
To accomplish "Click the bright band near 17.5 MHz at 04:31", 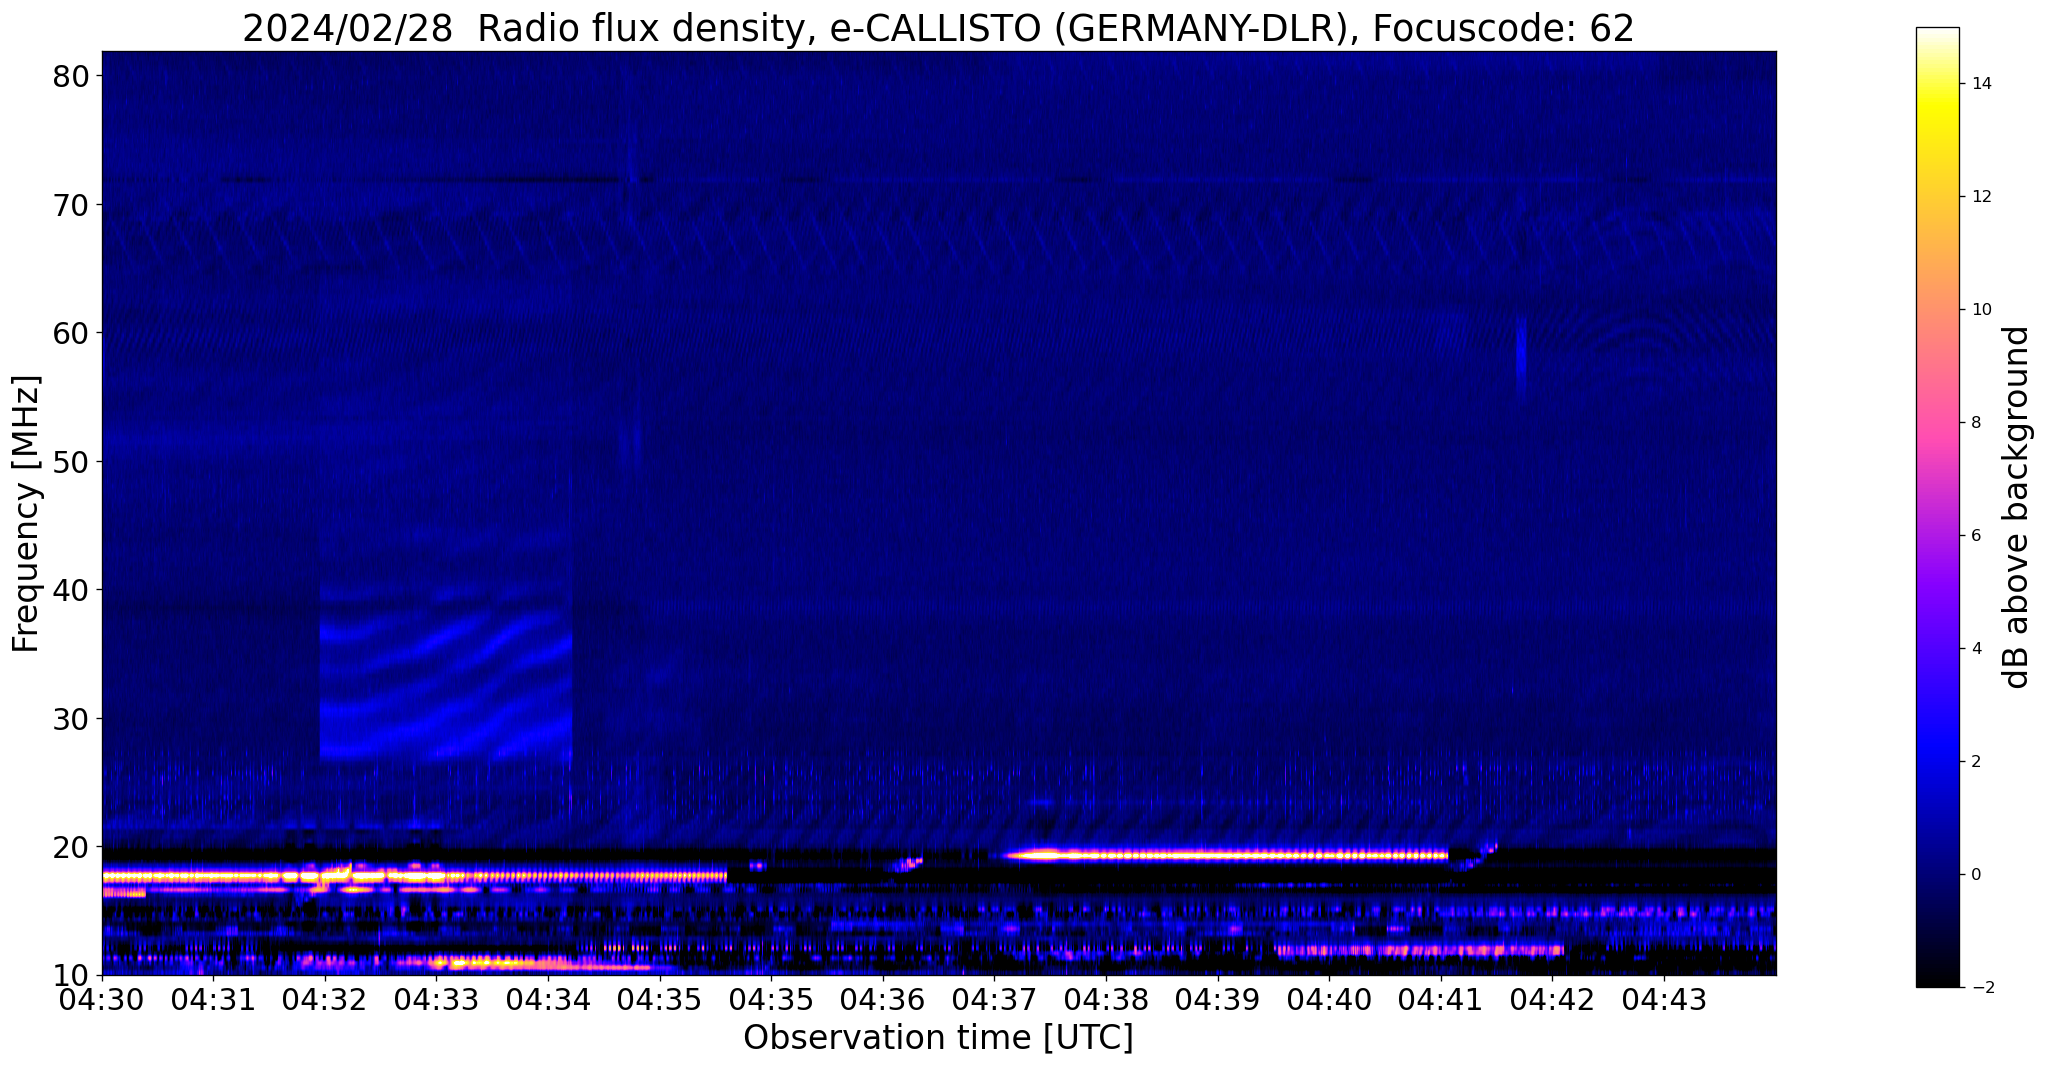I will point(214,877).
